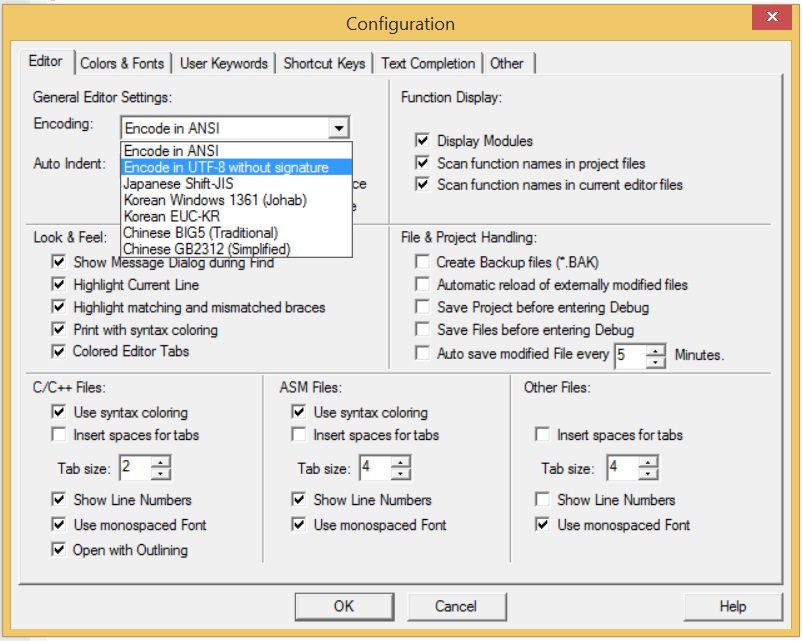Select the Editor tab
802x641 pixels.
click(x=46, y=61)
